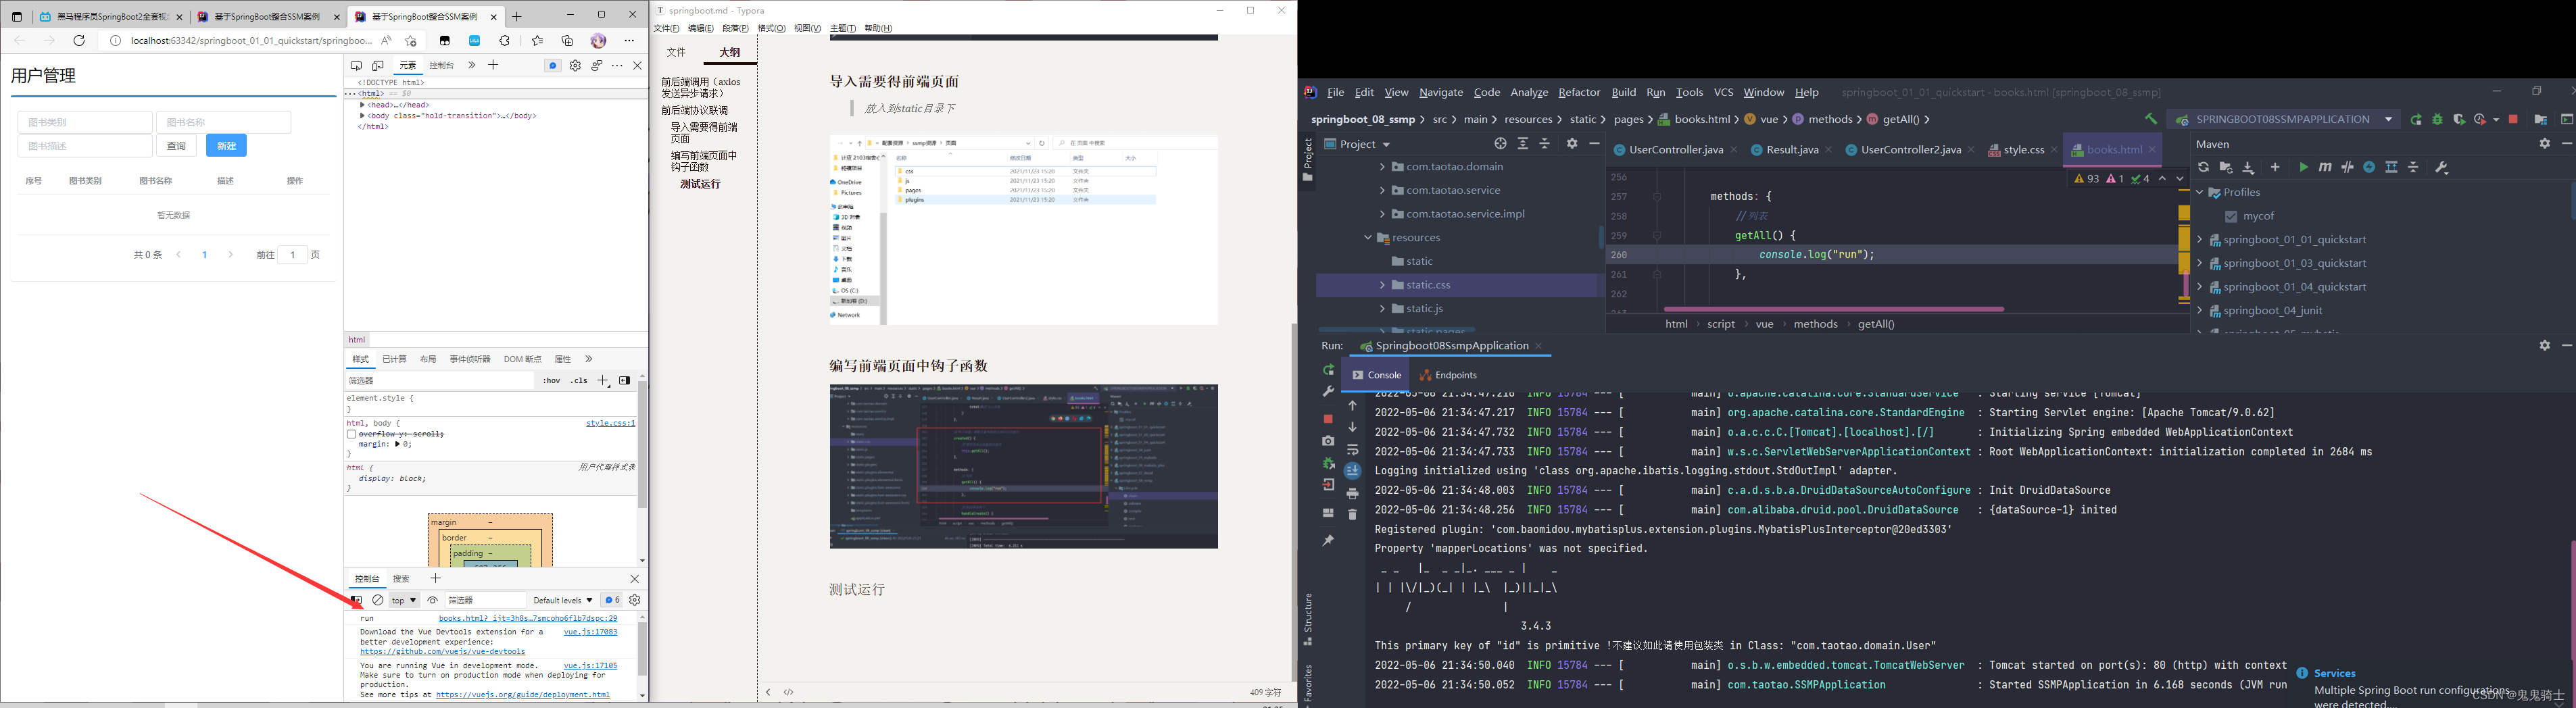
Task: Toggle :hov element state panel
Action: [x=552, y=381]
